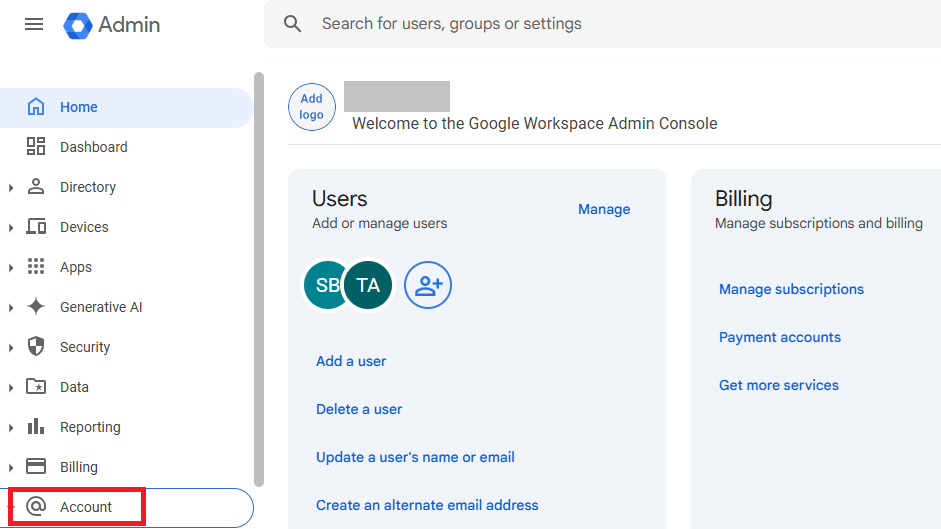
Task: Click the Account at-sign icon
Action: (36, 507)
